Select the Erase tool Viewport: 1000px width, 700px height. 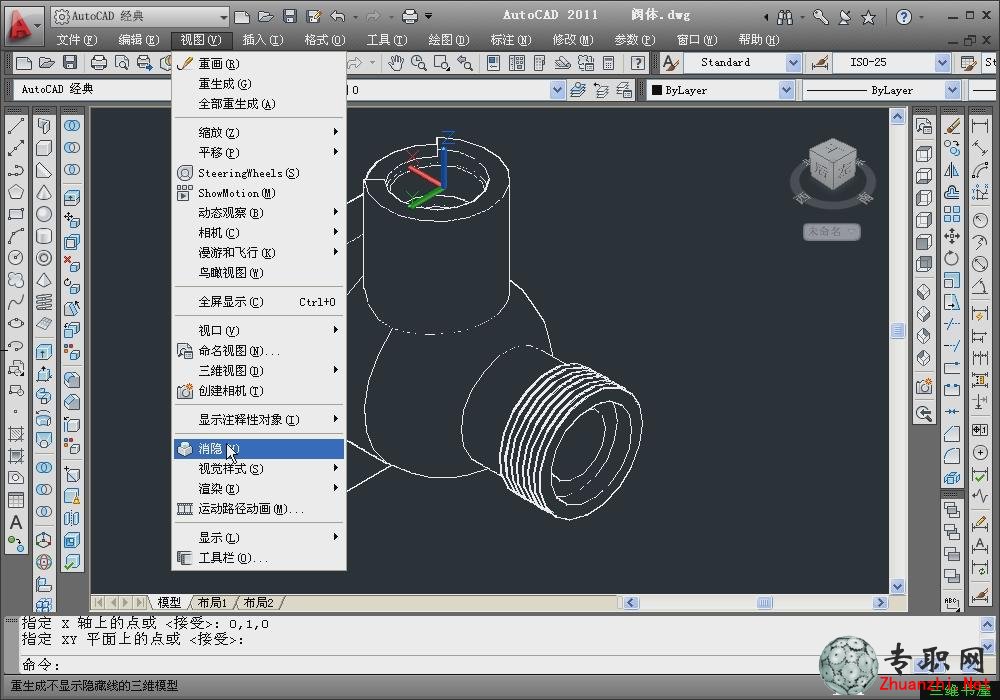952,126
